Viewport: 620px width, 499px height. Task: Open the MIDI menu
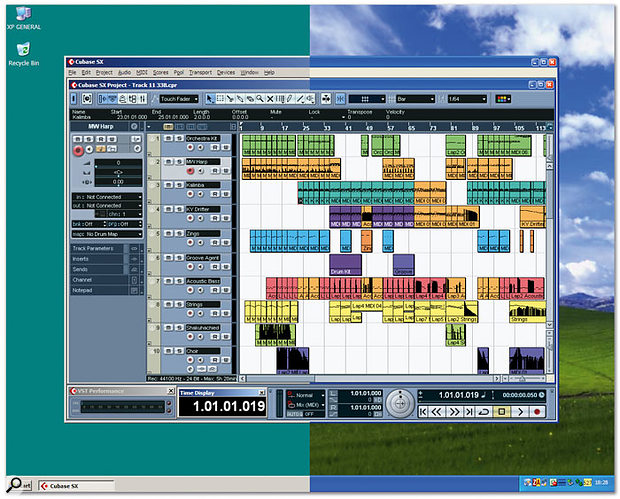[142, 72]
